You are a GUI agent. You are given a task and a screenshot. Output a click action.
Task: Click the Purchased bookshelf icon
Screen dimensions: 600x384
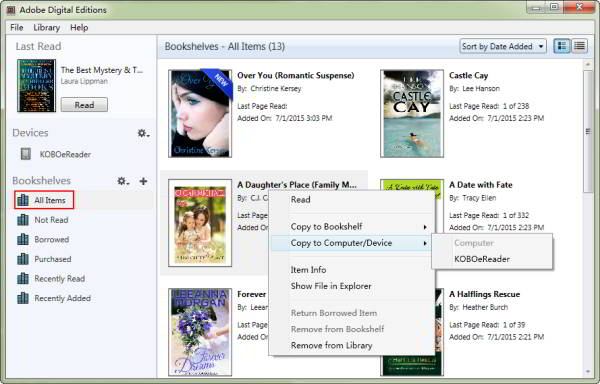point(23,259)
